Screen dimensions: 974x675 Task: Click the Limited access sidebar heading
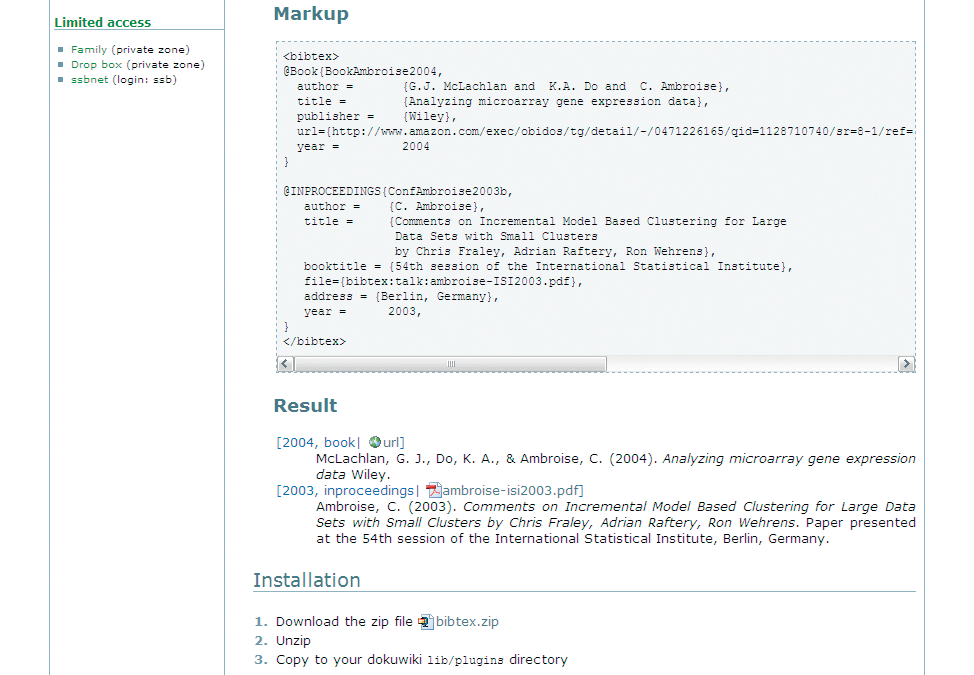click(x=102, y=22)
